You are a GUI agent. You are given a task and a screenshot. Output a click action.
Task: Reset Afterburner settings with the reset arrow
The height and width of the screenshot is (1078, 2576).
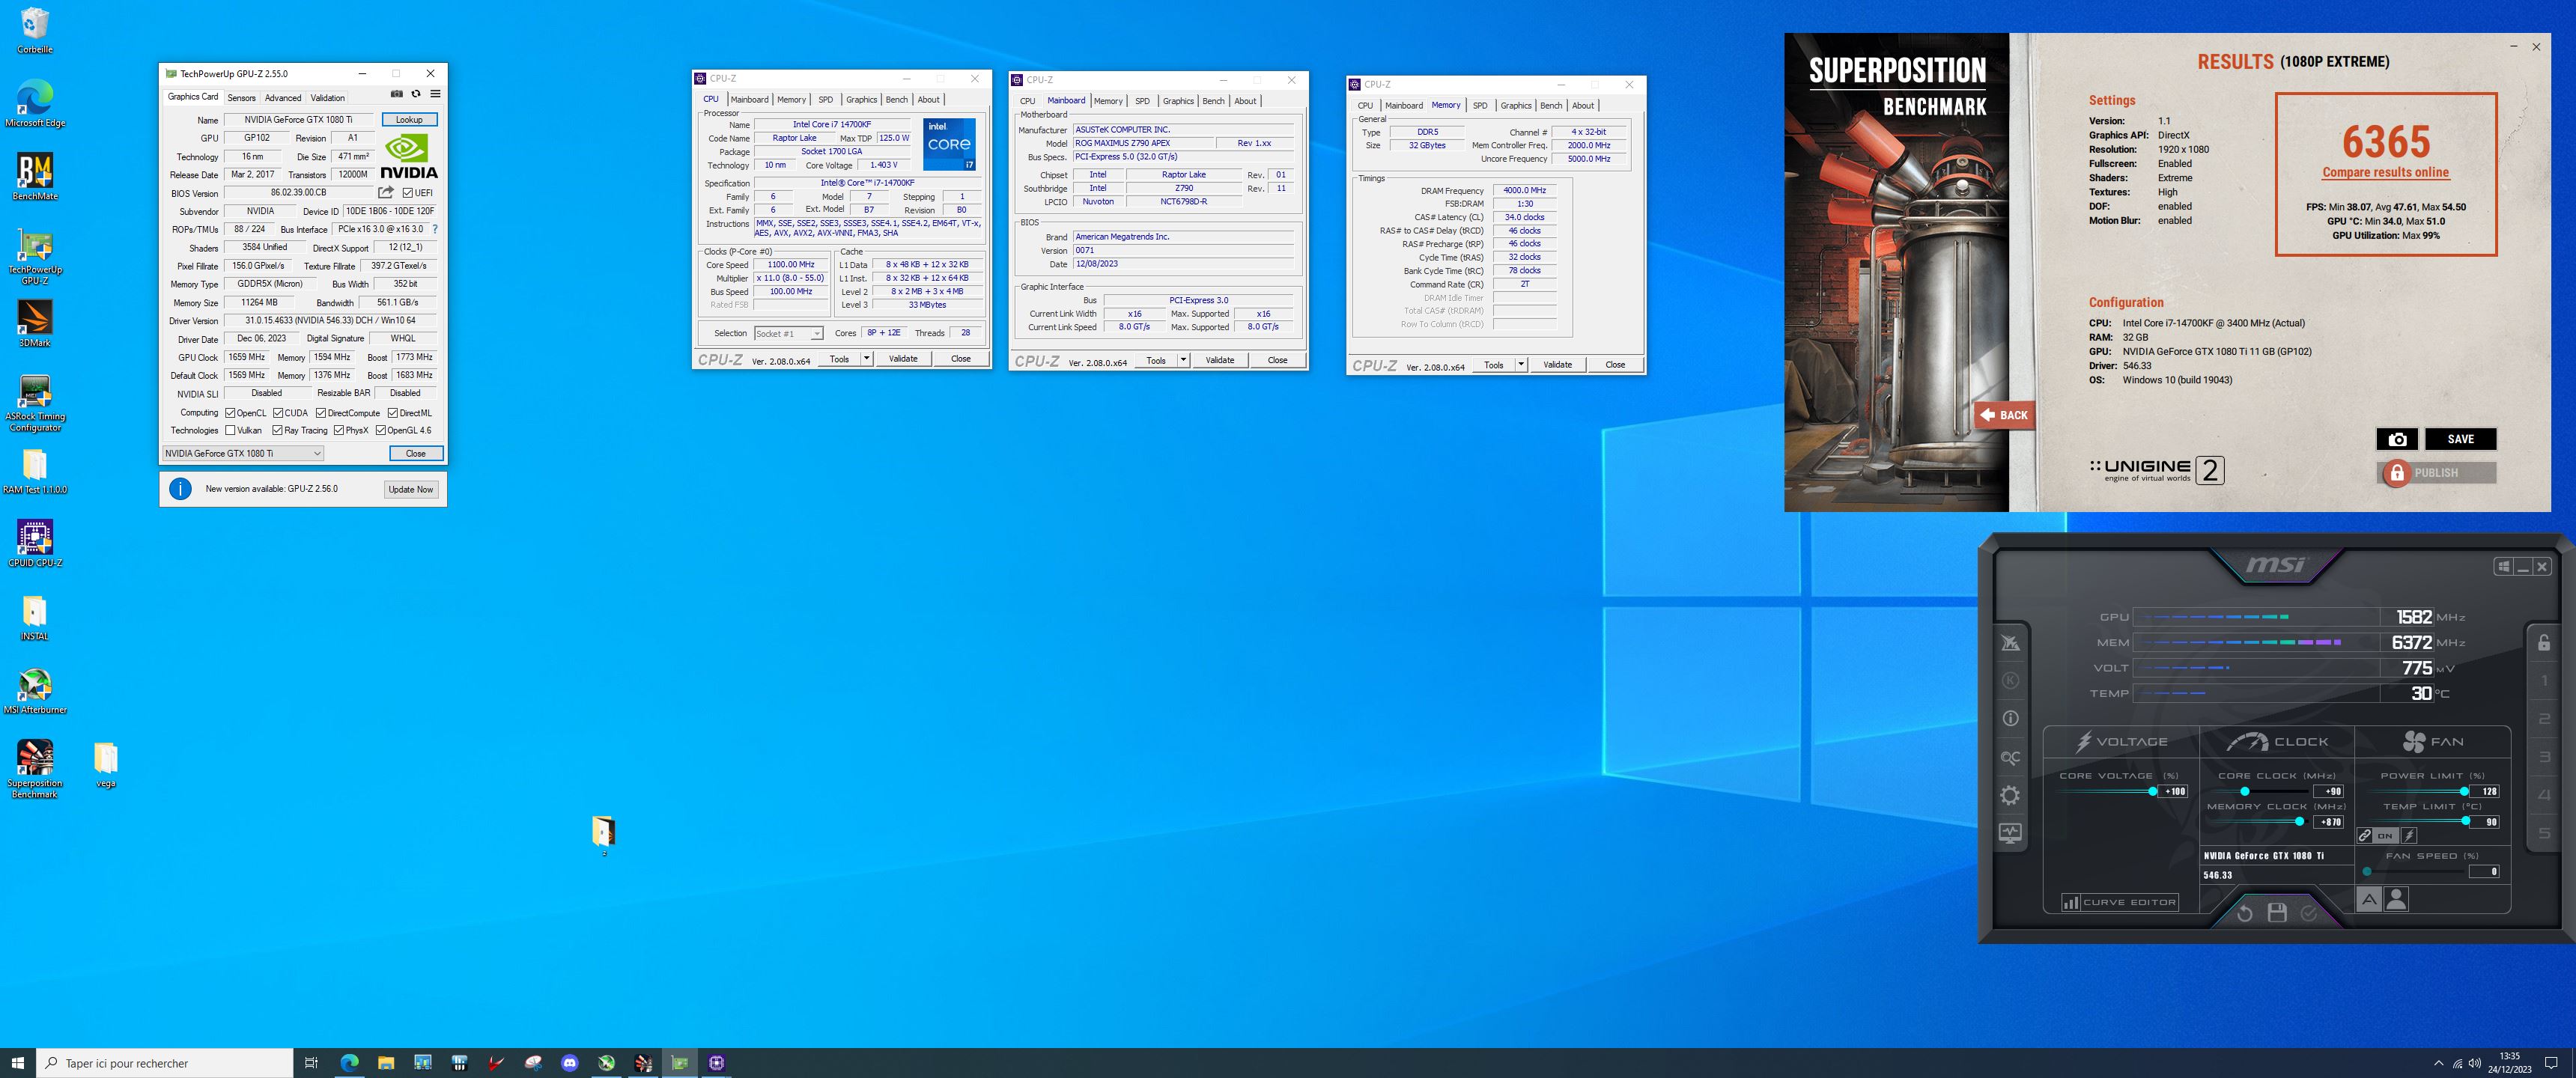tap(2245, 913)
